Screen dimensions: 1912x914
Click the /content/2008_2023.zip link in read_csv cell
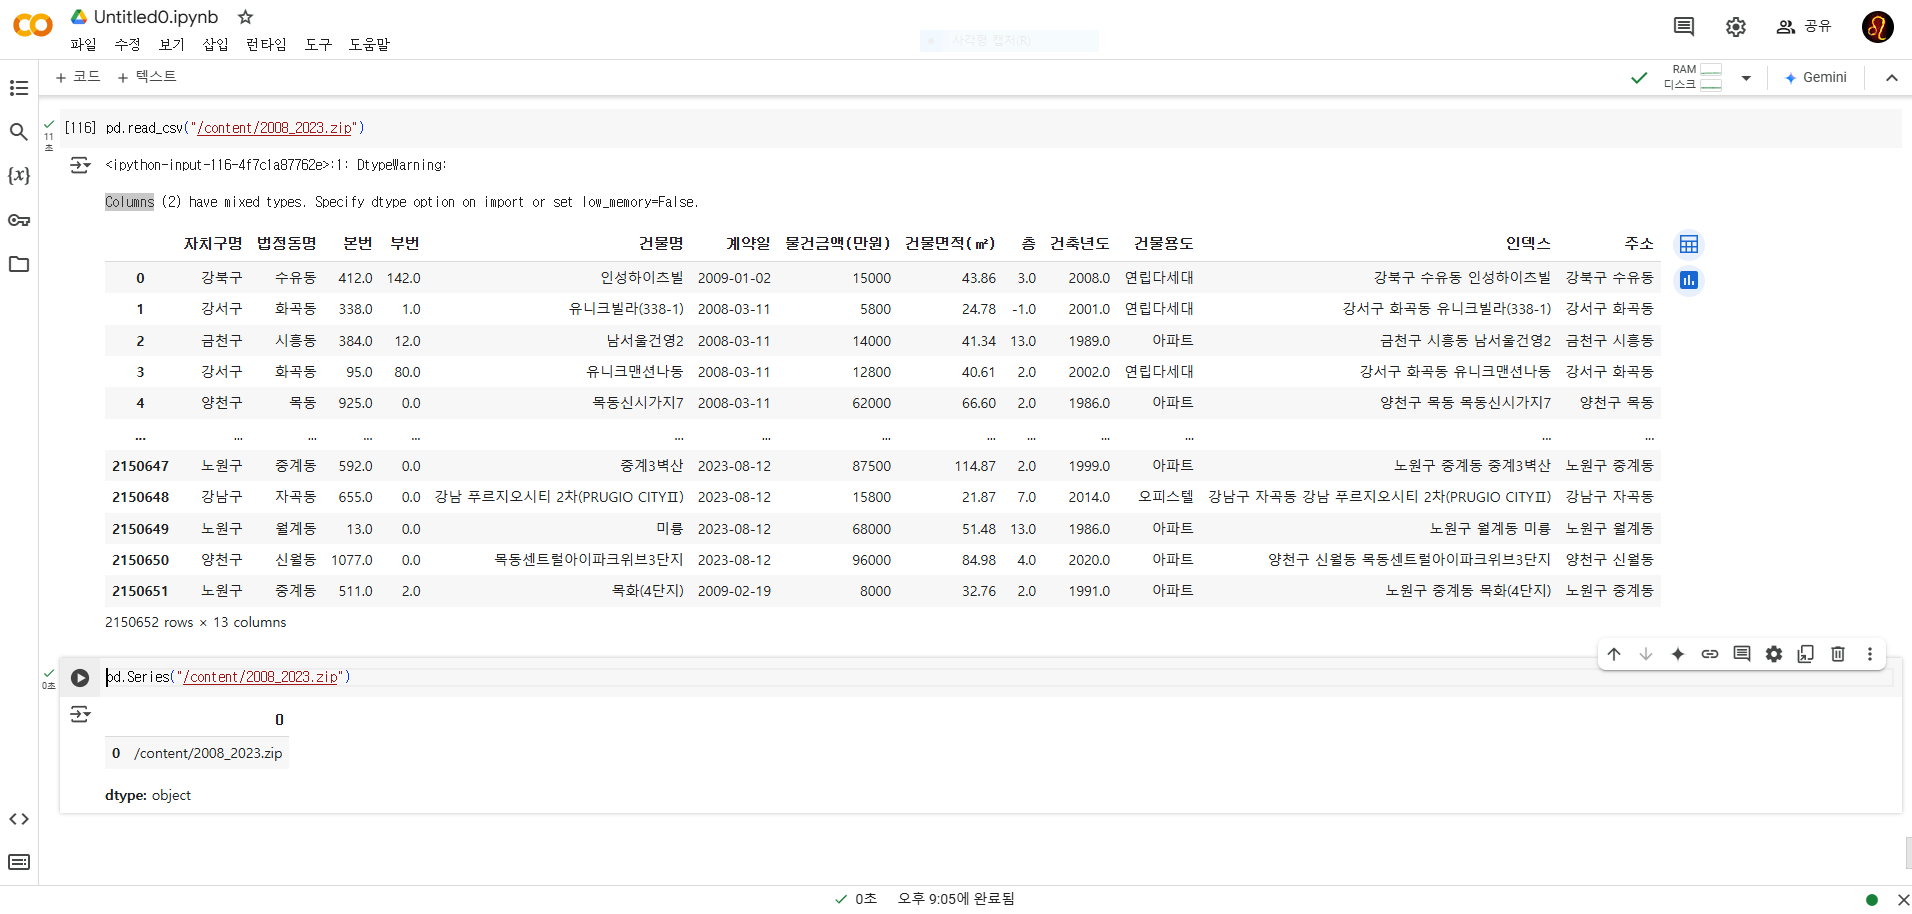point(275,128)
